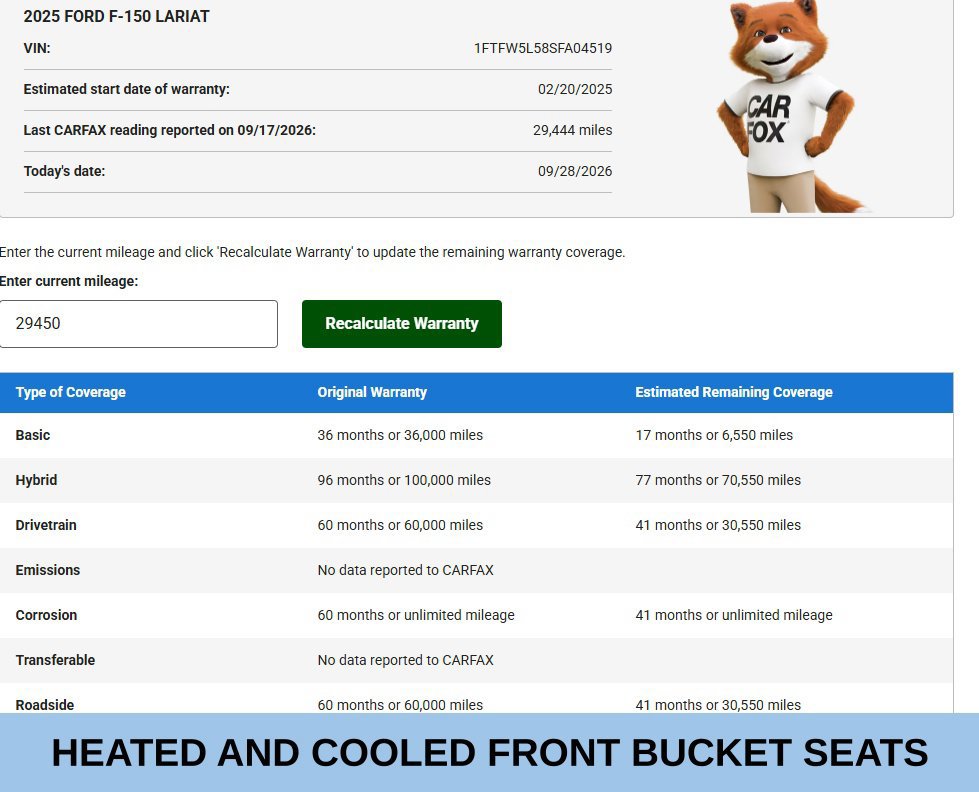
Task: Click the Estimated Remaining Coverage column header
Action: click(734, 392)
